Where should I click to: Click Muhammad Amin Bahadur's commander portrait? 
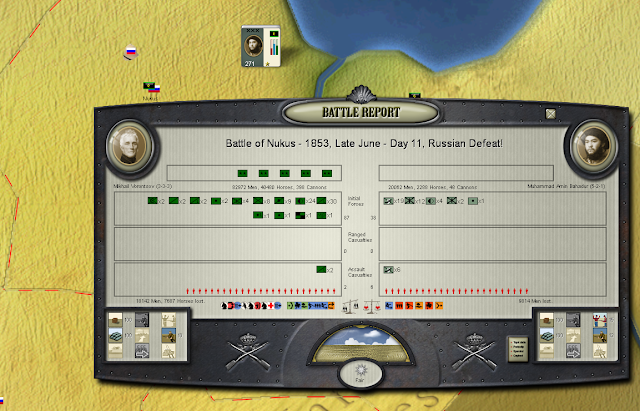[x=594, y=146]
